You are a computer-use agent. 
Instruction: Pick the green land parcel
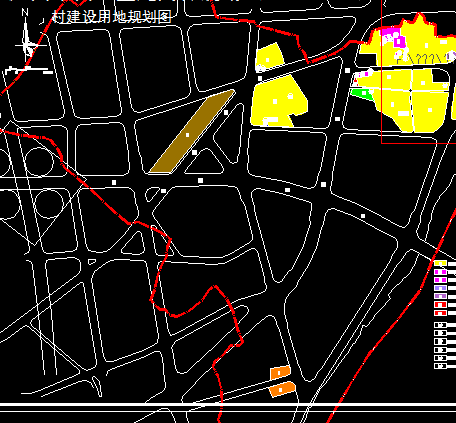pyautogui.click(x=362, y=93)
